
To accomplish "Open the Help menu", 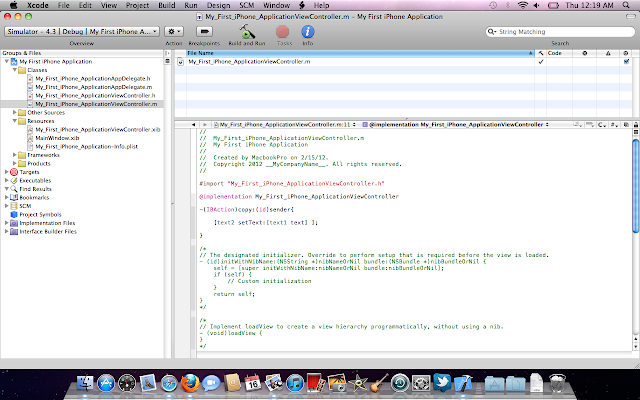I will point(321,5).
